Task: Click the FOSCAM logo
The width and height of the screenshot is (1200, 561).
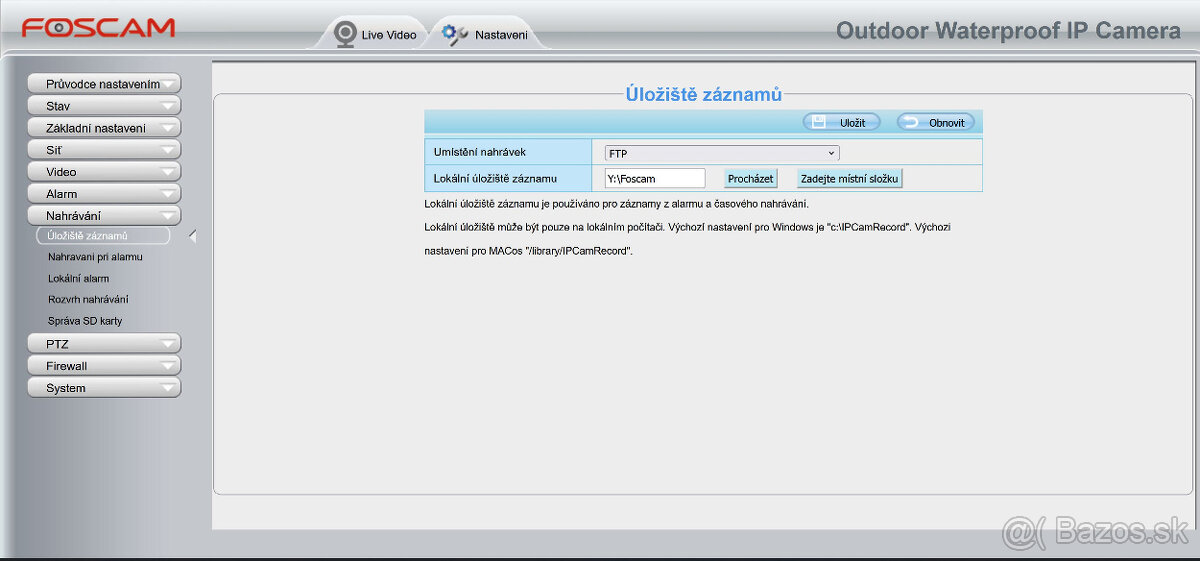Action: [x=98, y=28]
